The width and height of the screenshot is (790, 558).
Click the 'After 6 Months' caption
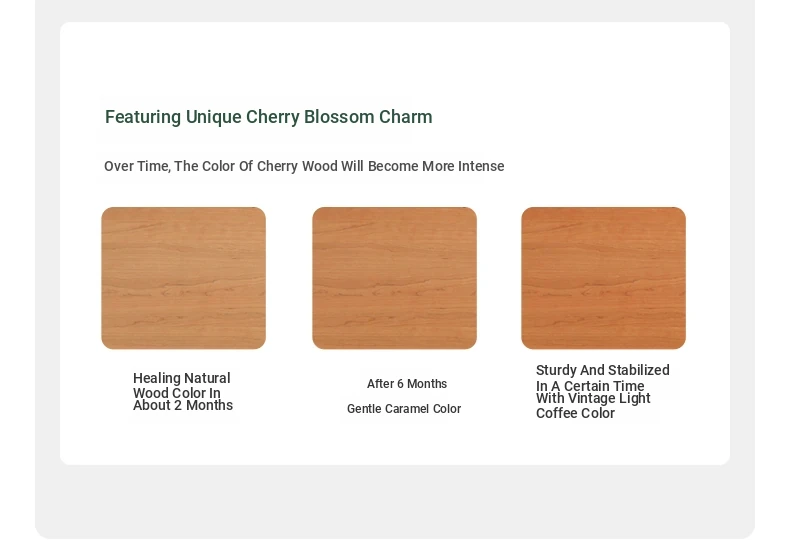pyautogui.click(x=407, y=384)
